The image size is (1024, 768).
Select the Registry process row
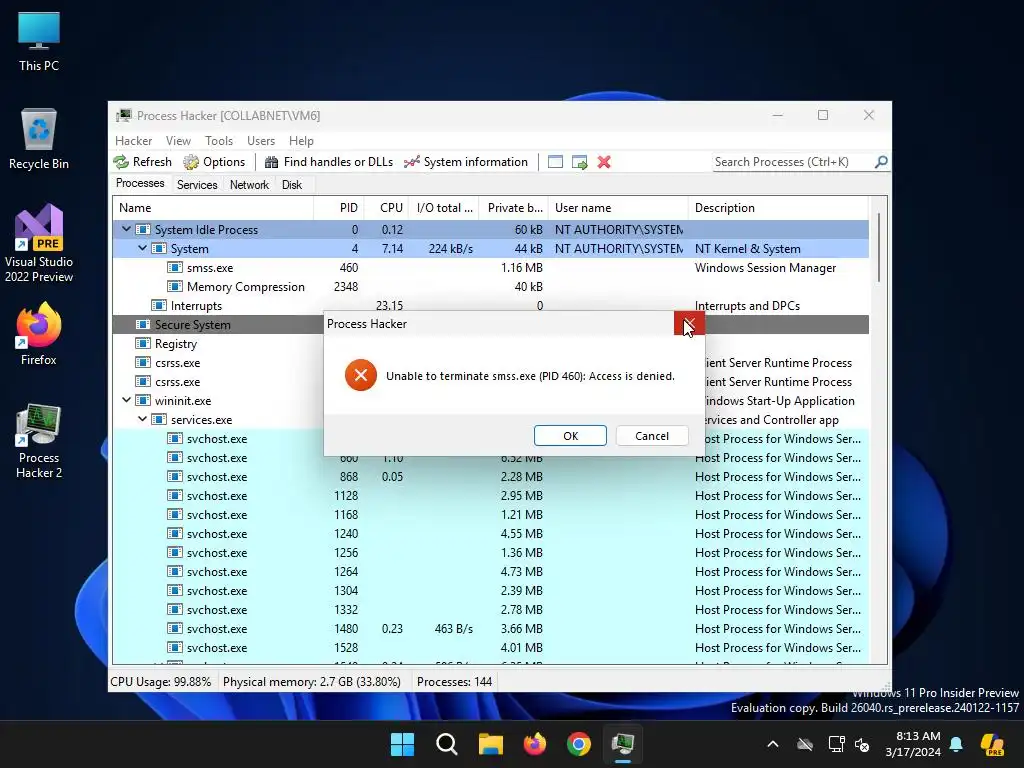pyautogui.click(x=218, y=344)
